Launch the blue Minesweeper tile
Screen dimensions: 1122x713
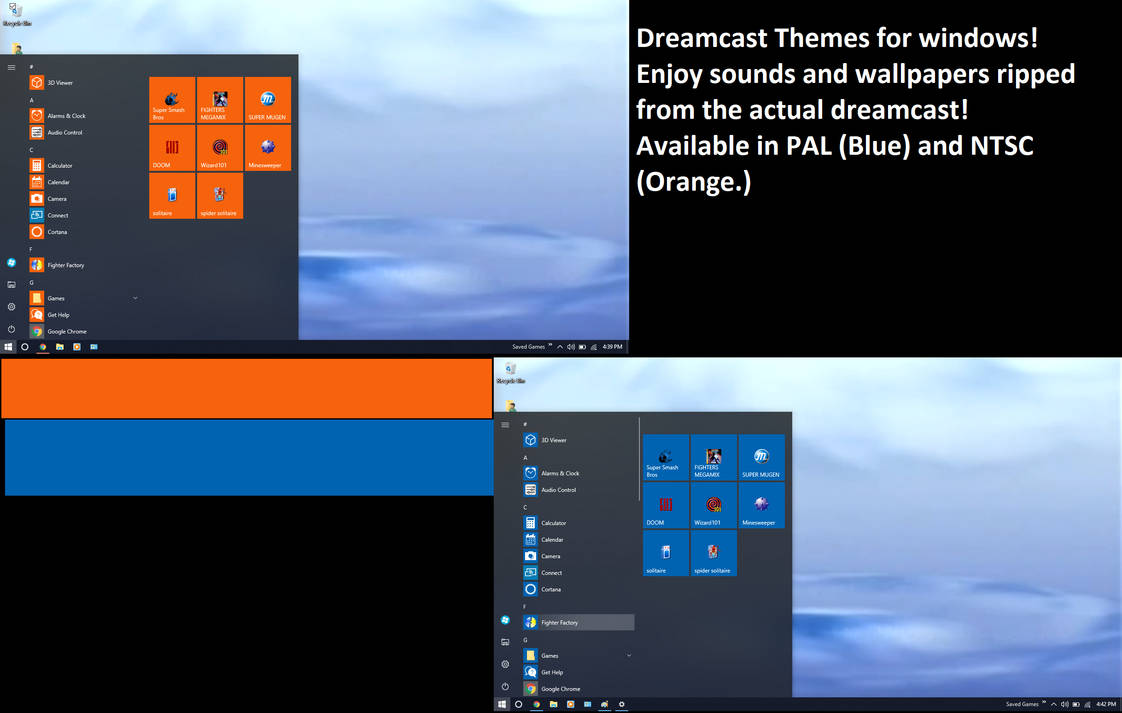point(761,505)
